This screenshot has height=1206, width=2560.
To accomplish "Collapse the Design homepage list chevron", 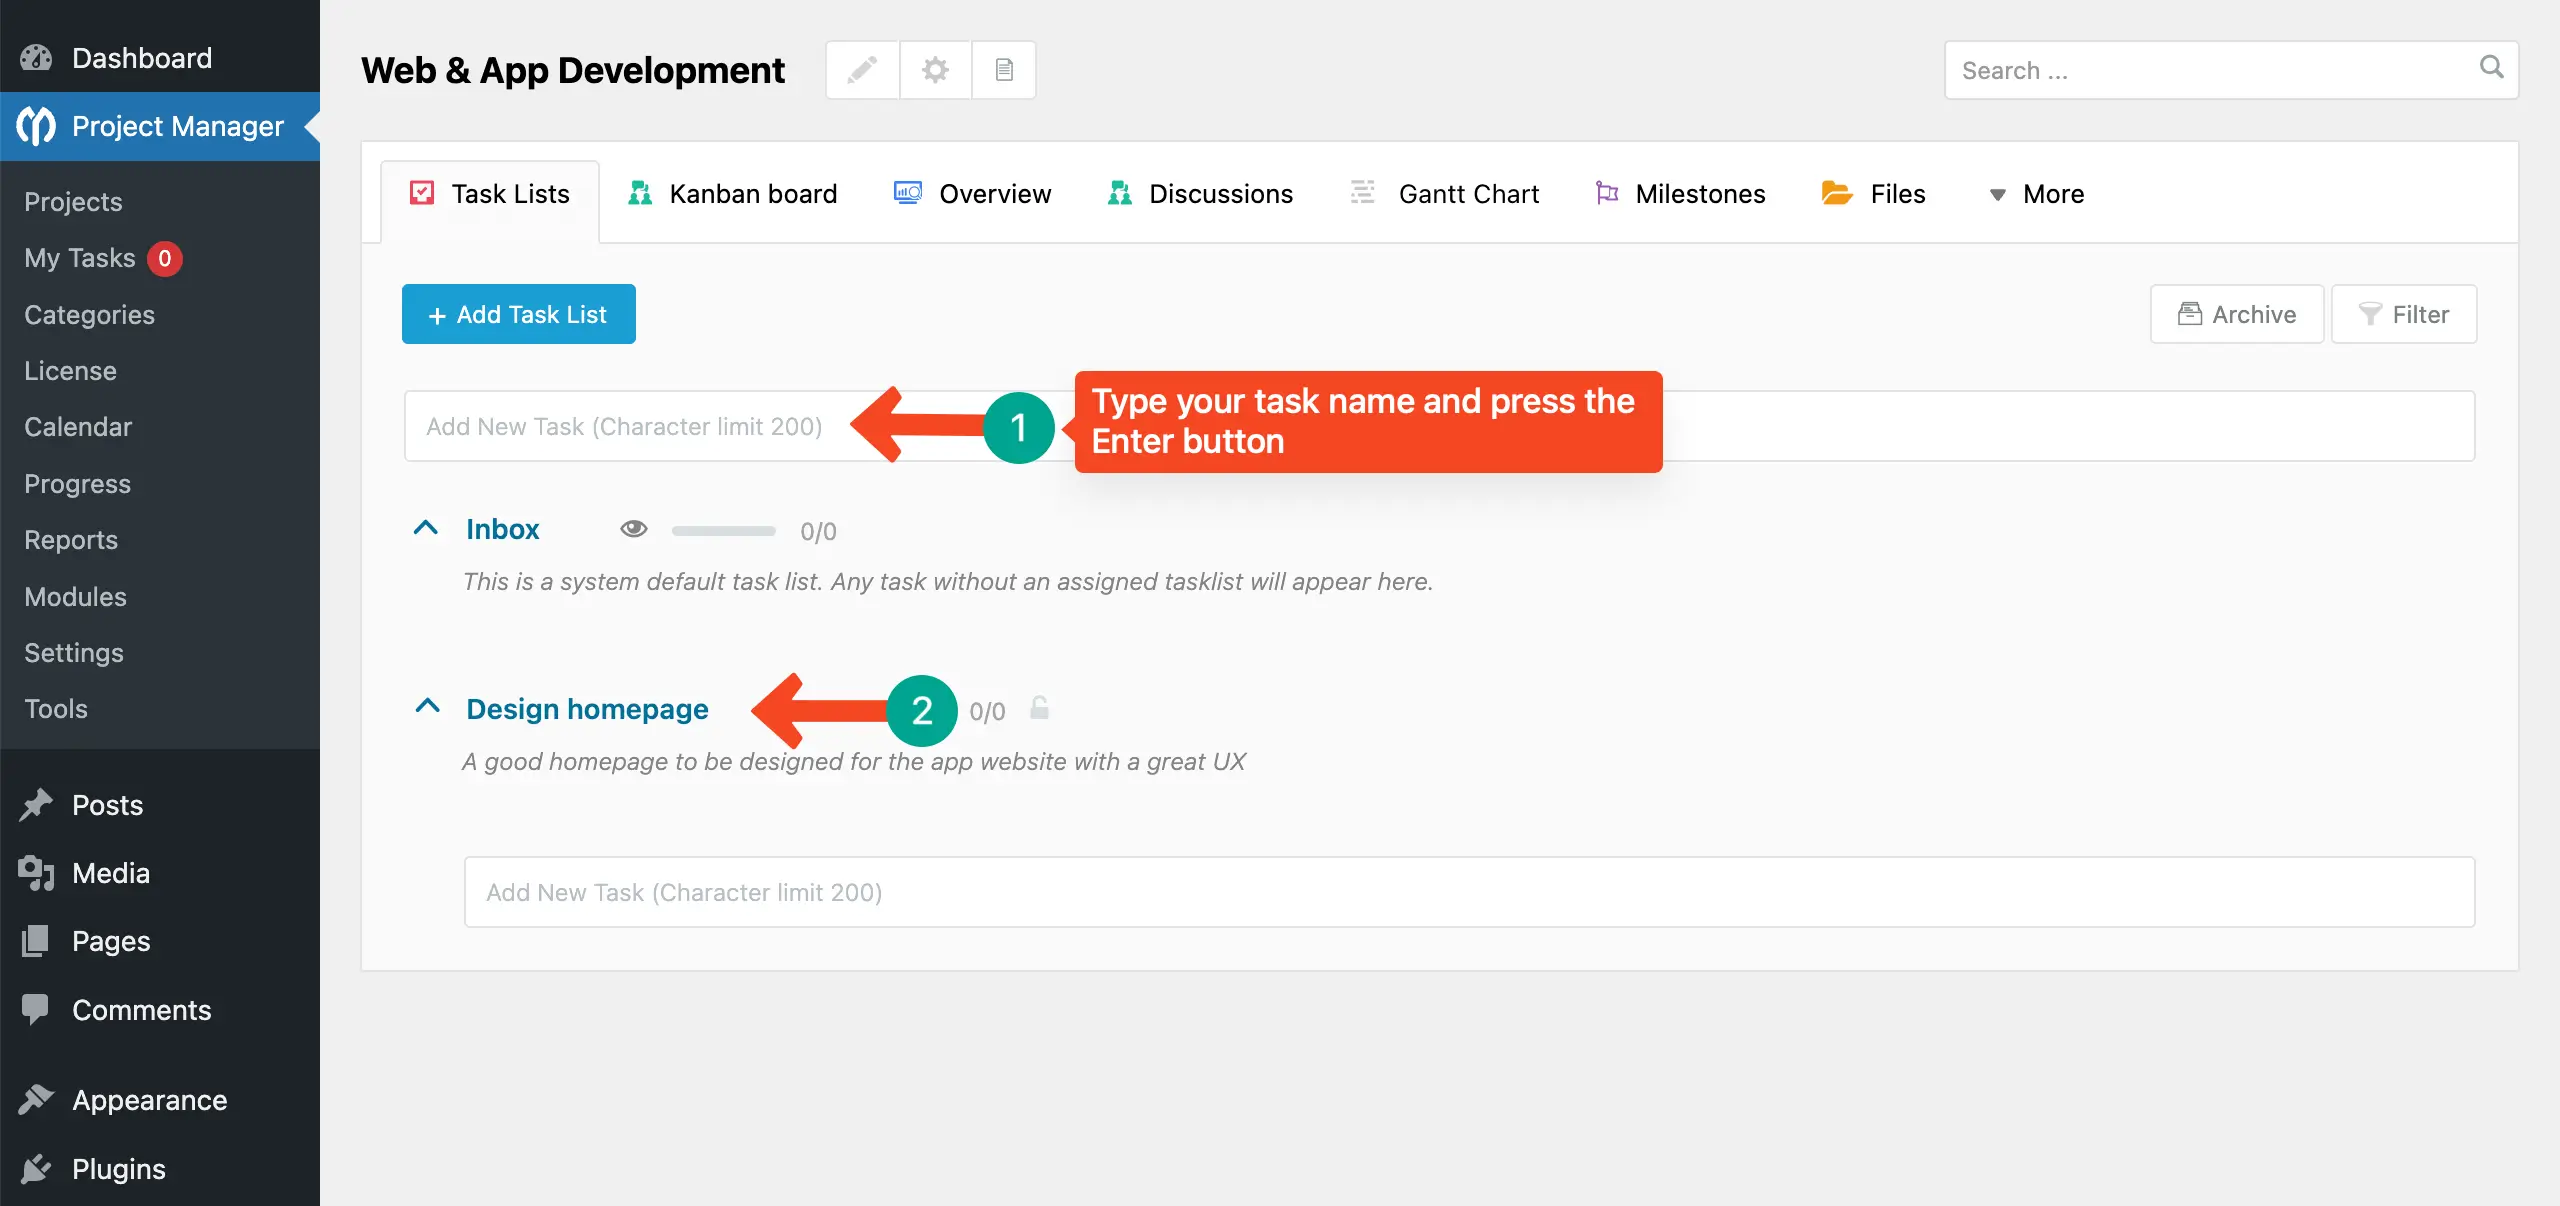I will point(427,706).
